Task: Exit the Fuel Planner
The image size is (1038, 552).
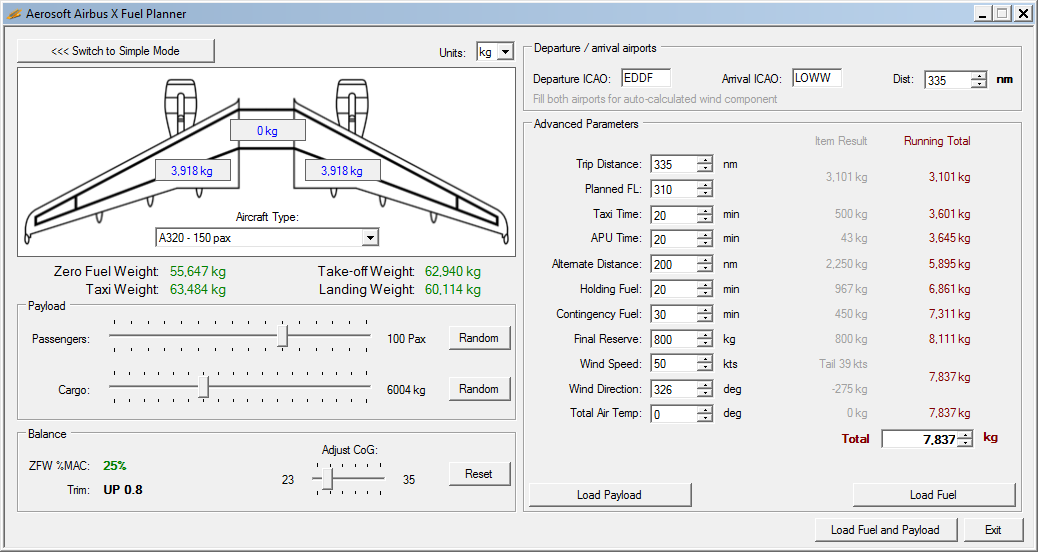Action: click(993, 529)
